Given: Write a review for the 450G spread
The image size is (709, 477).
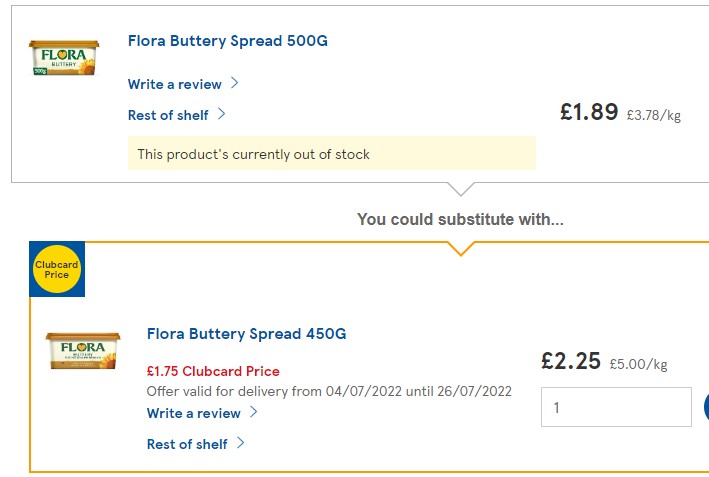Looking at the screenshot, I should click(194, 413).
